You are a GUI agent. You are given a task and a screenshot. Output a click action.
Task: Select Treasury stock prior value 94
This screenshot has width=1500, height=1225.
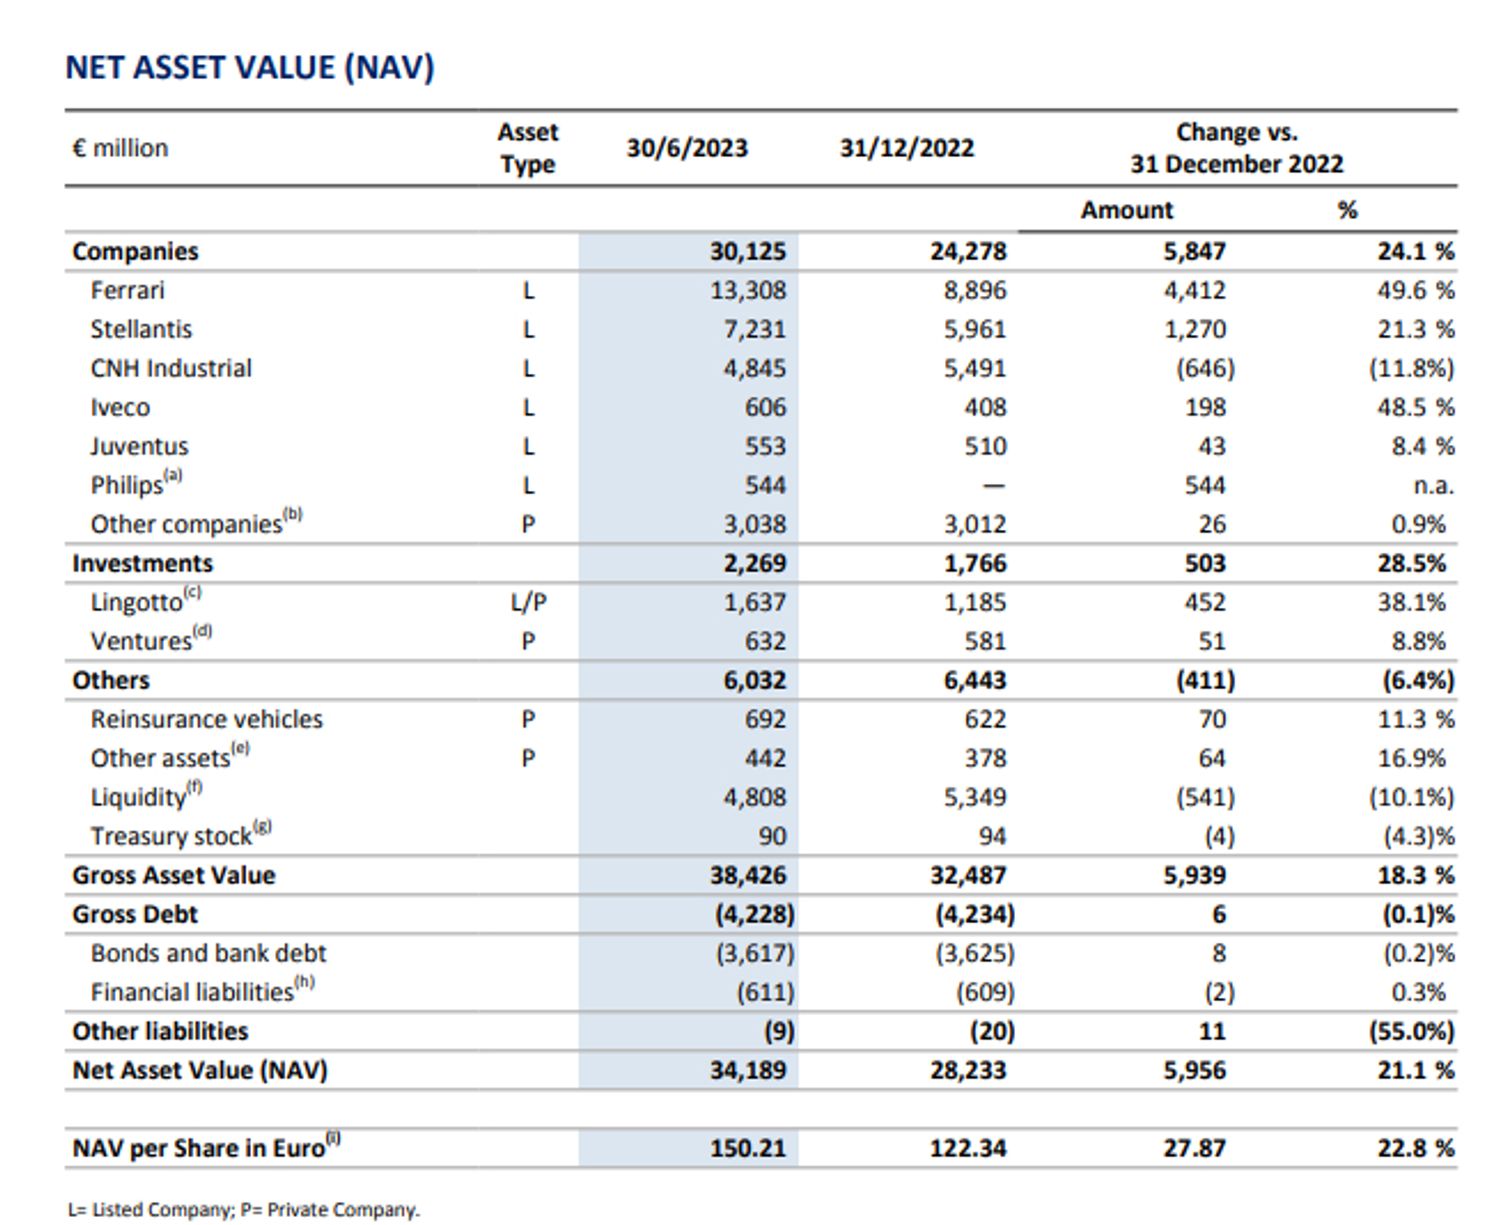click(993, 836)
